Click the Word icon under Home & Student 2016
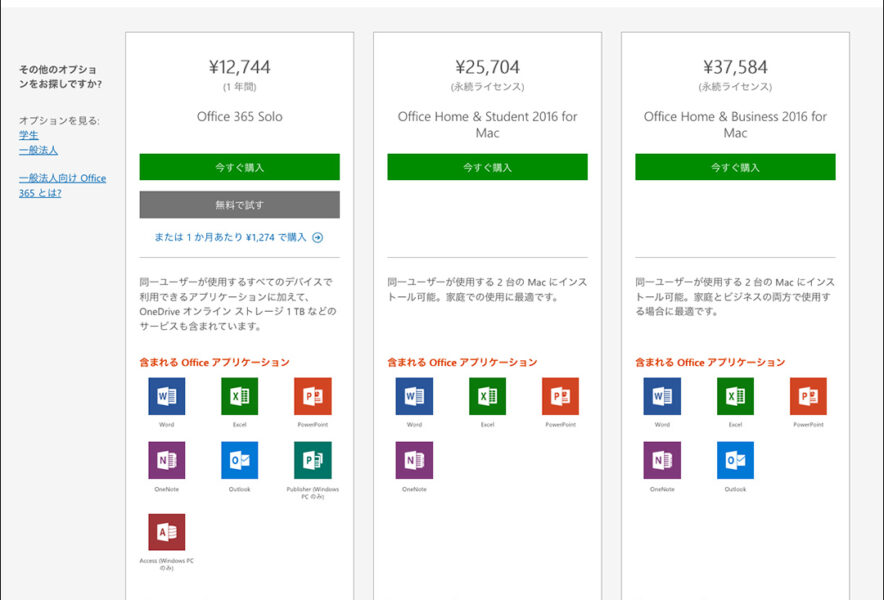Viewport: 884px width, 600px height. (x=414, y=396)
